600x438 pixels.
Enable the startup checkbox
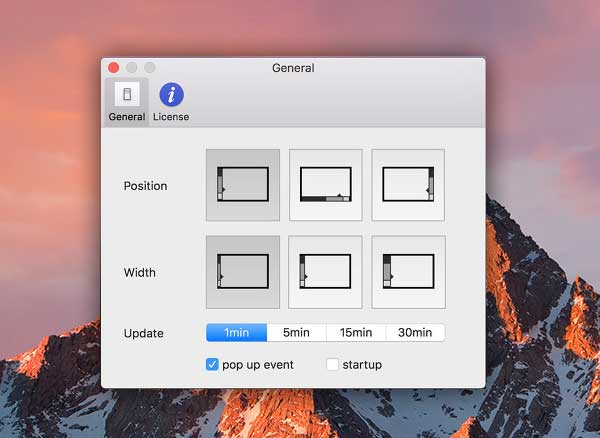pyautogui.click(x=333, y=364)
